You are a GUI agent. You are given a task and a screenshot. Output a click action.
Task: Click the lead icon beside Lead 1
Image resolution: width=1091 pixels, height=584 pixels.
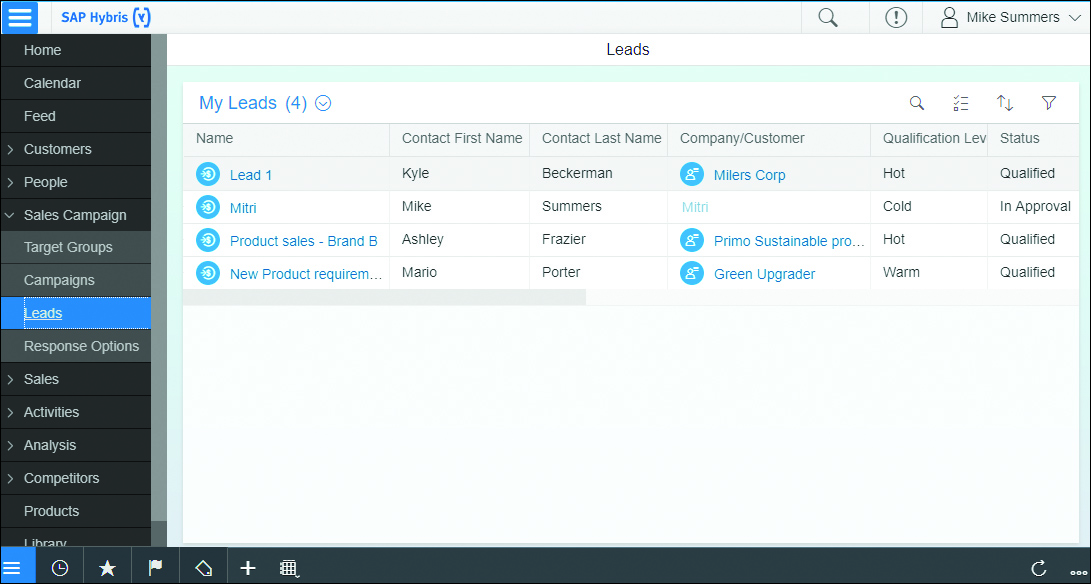[208, 174]
